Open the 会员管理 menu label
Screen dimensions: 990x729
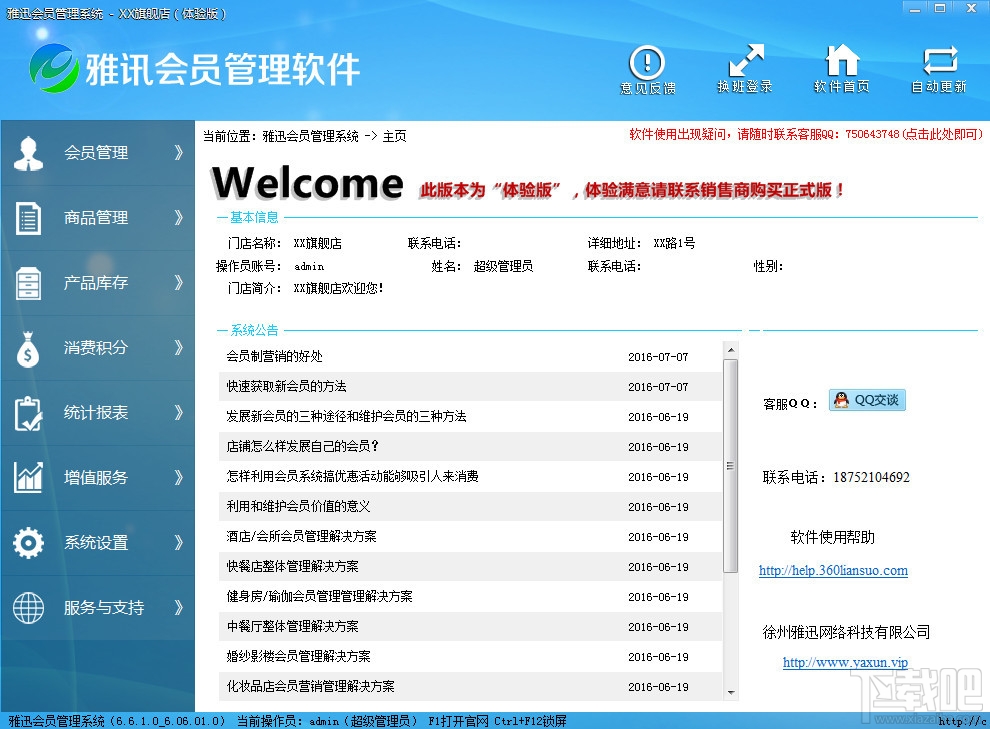click(x=96, y=153)
